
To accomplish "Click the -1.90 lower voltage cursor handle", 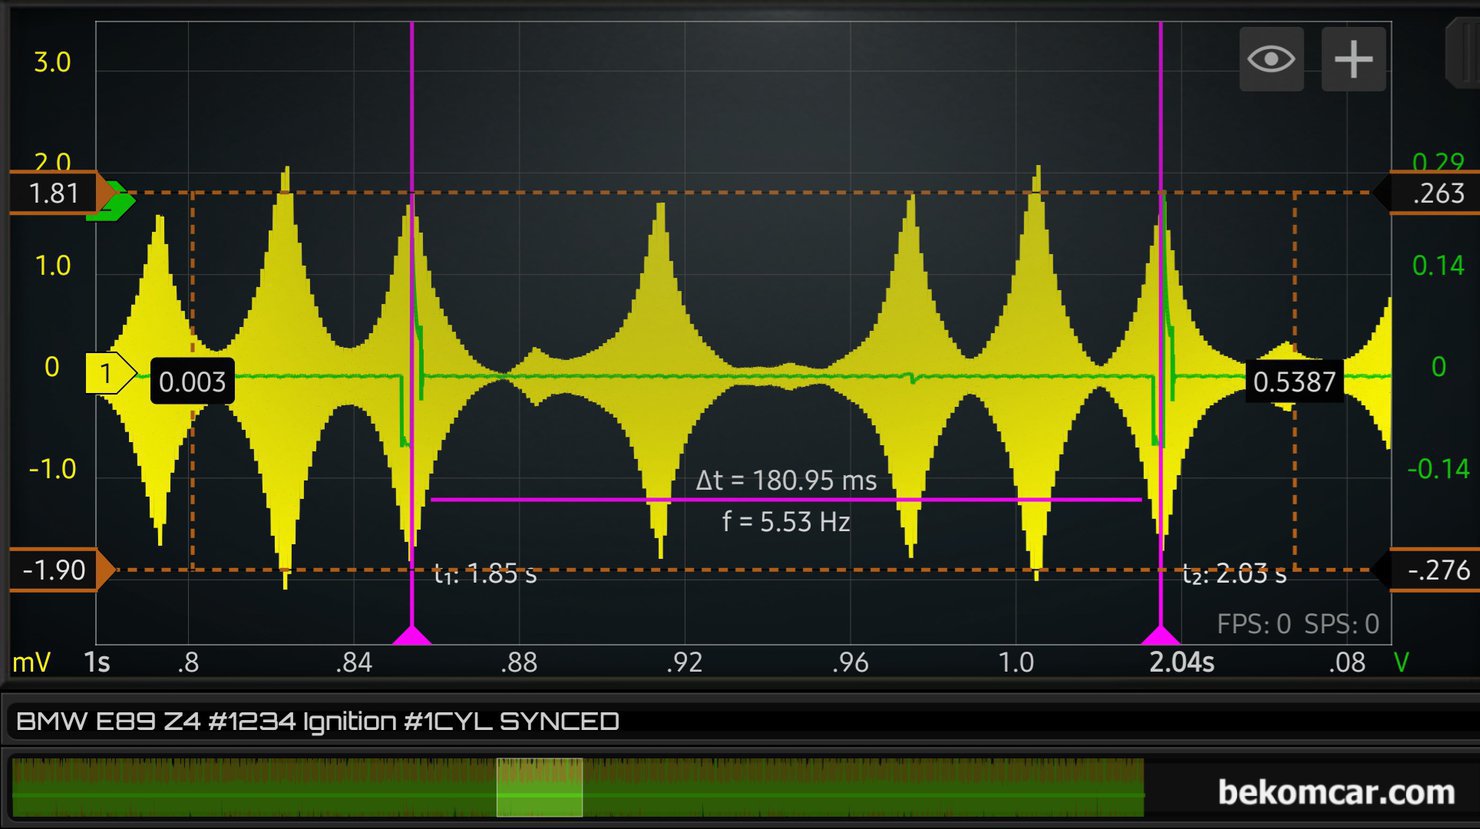I will click(57, 570).
